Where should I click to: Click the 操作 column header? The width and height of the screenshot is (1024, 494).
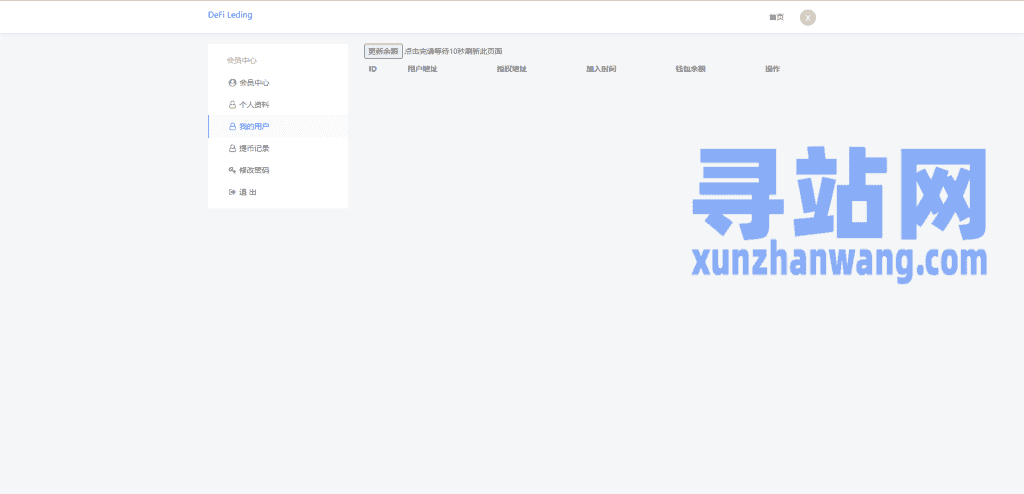773,69
